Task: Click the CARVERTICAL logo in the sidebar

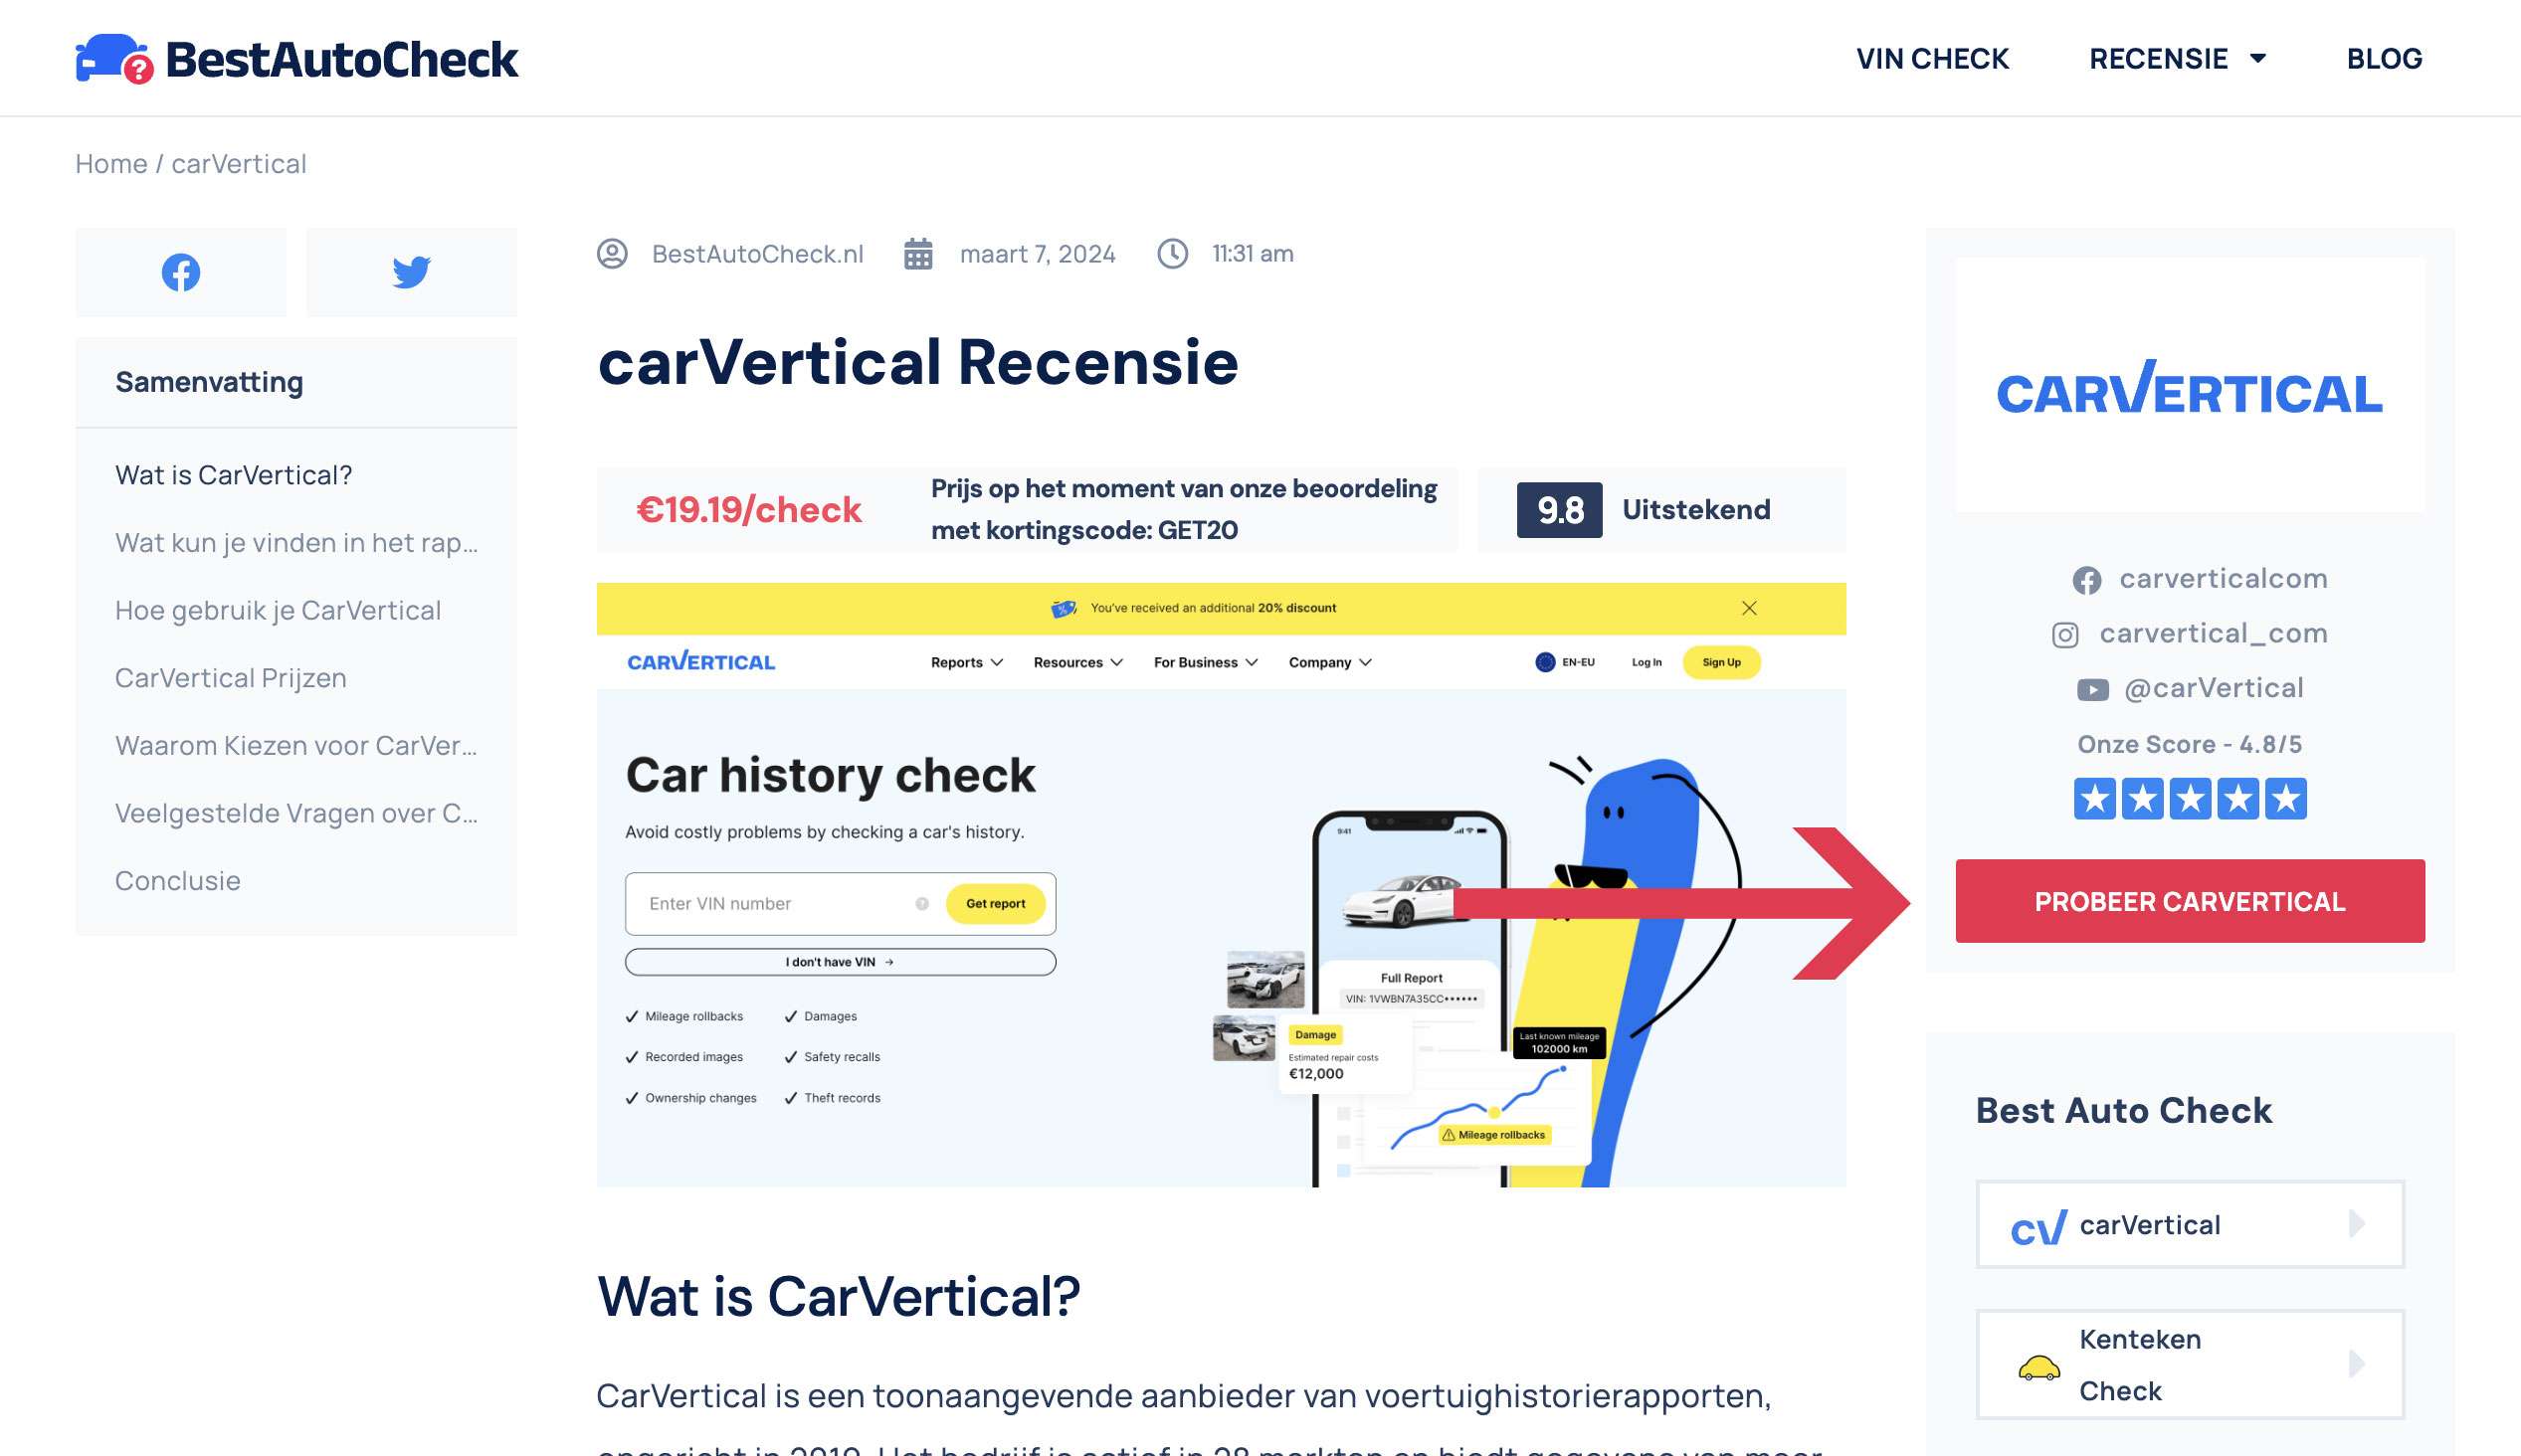Action: point(2190,387)
